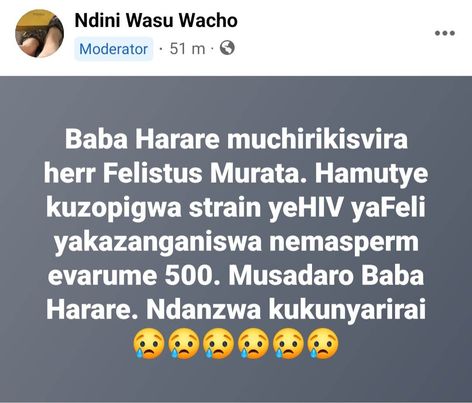
Task: Open the three-dot post options menu
Action: click(445, 33)
